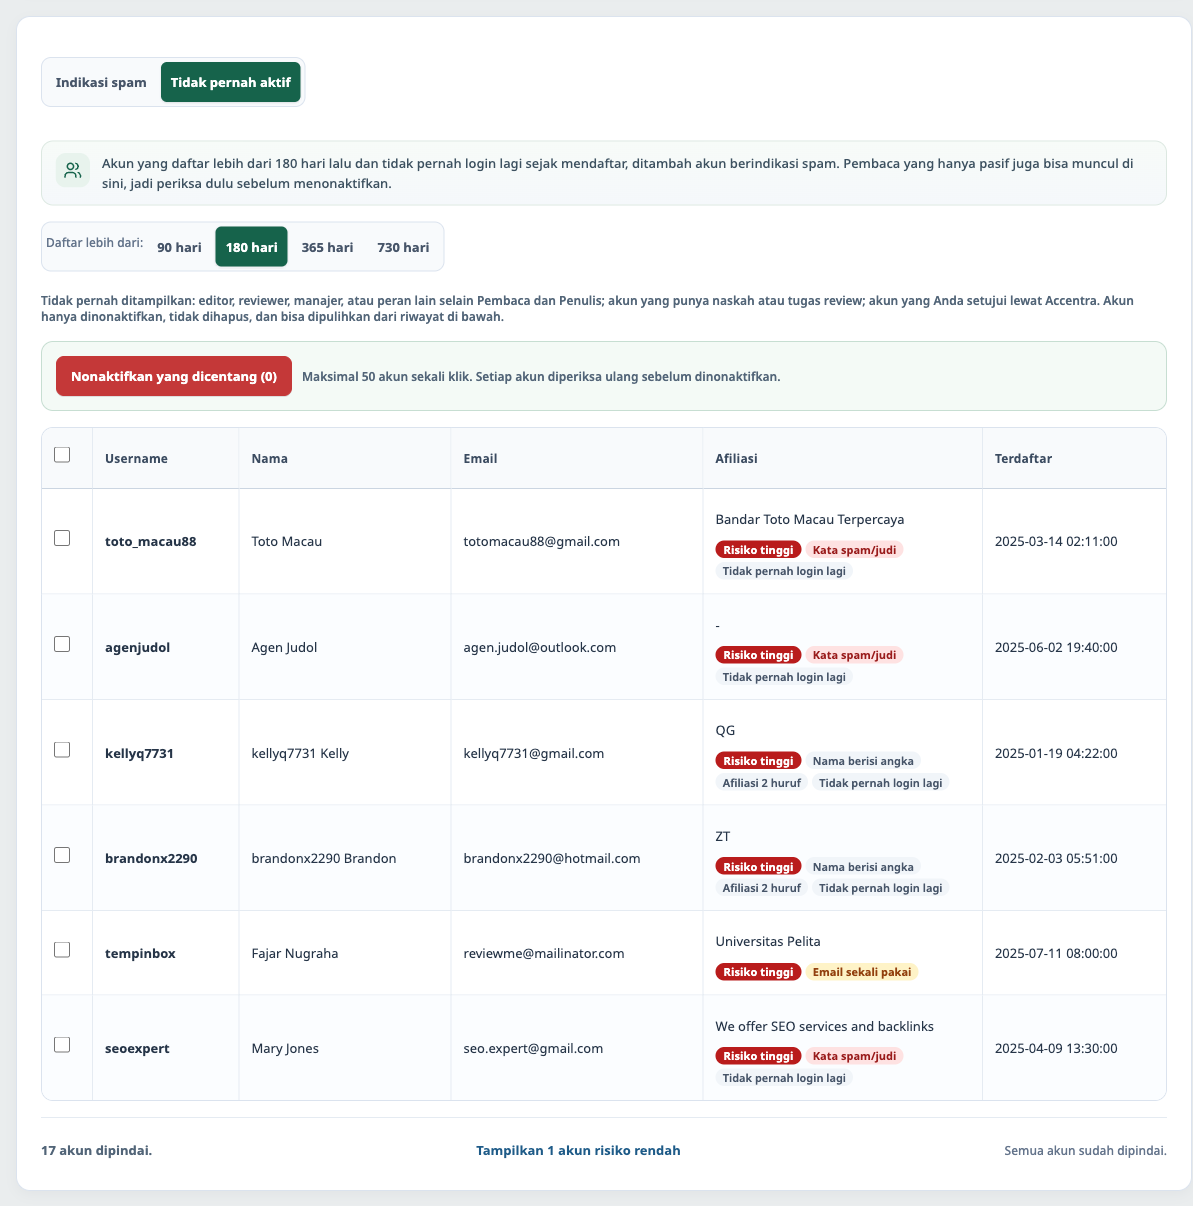Open Tampilkan 1 akun risiko rendah link

578,1150
